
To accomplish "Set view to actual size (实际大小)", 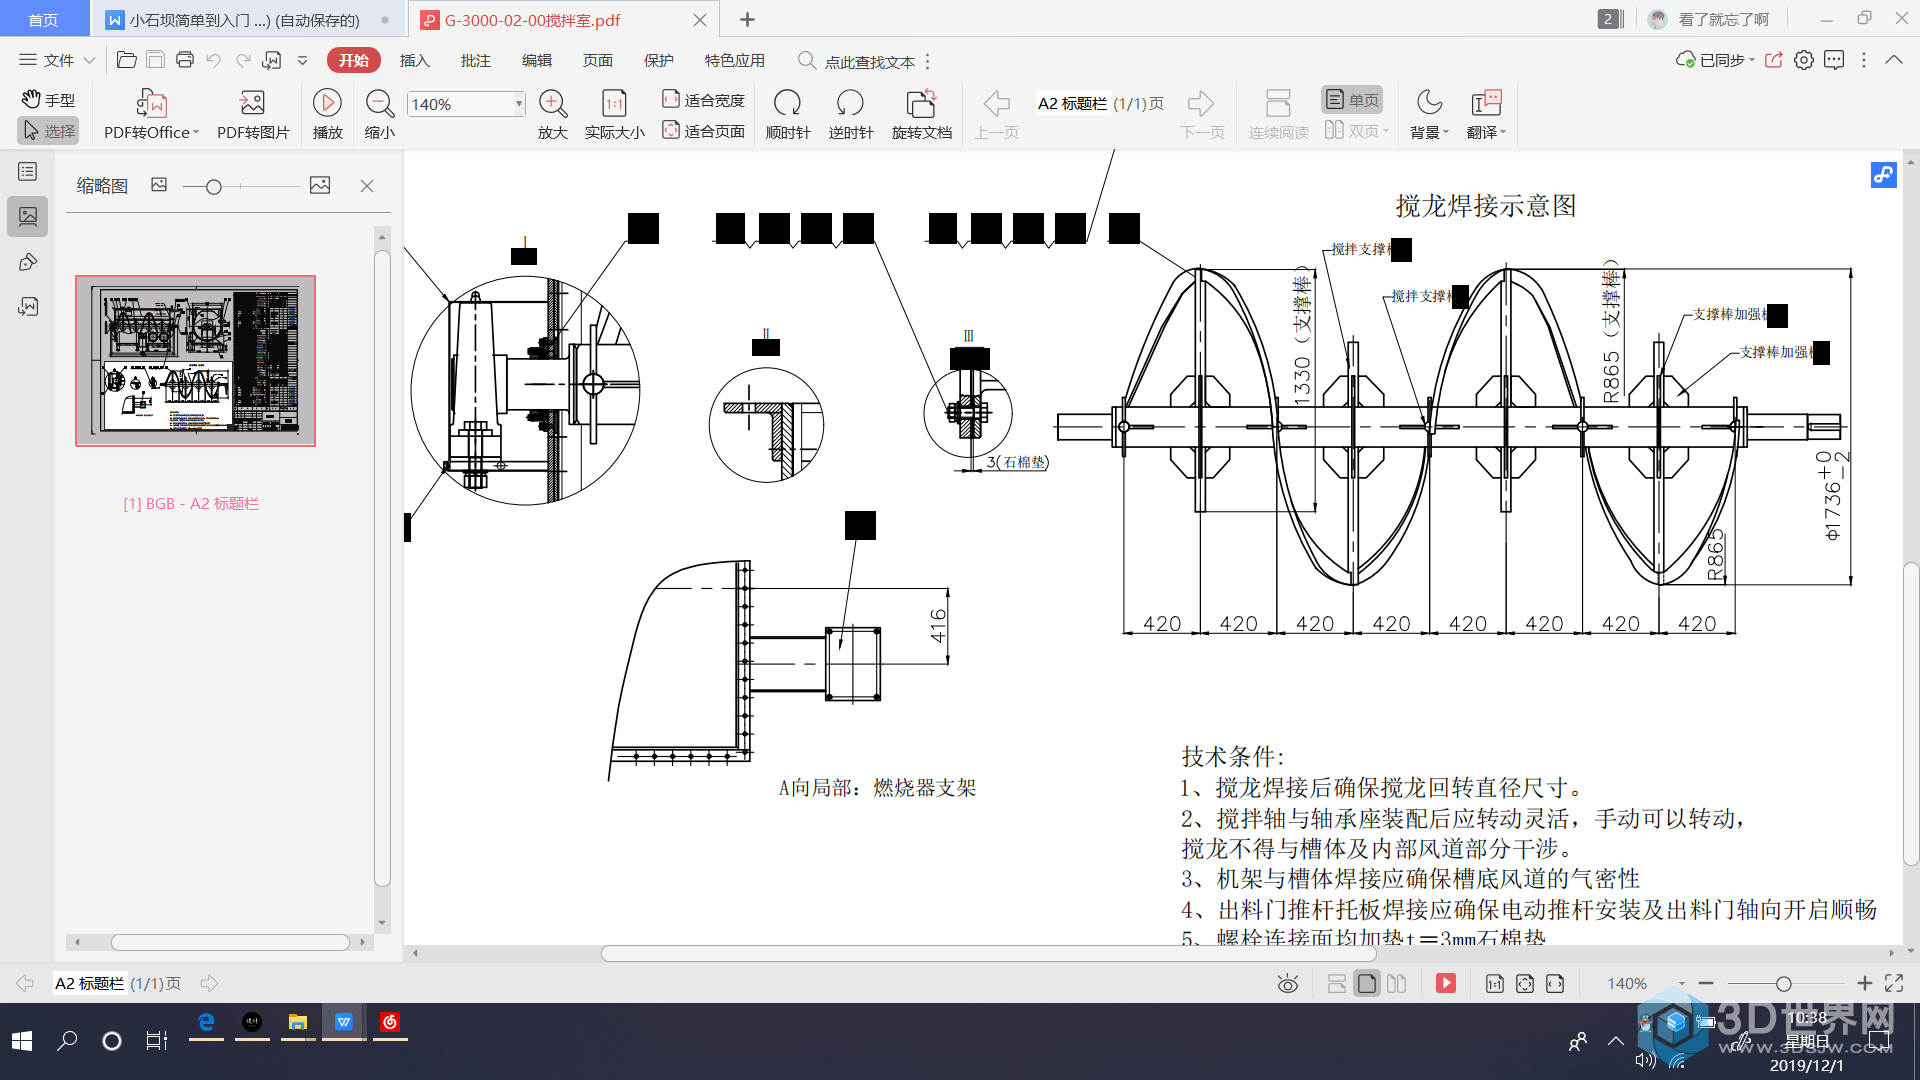I will click(614, 115).
